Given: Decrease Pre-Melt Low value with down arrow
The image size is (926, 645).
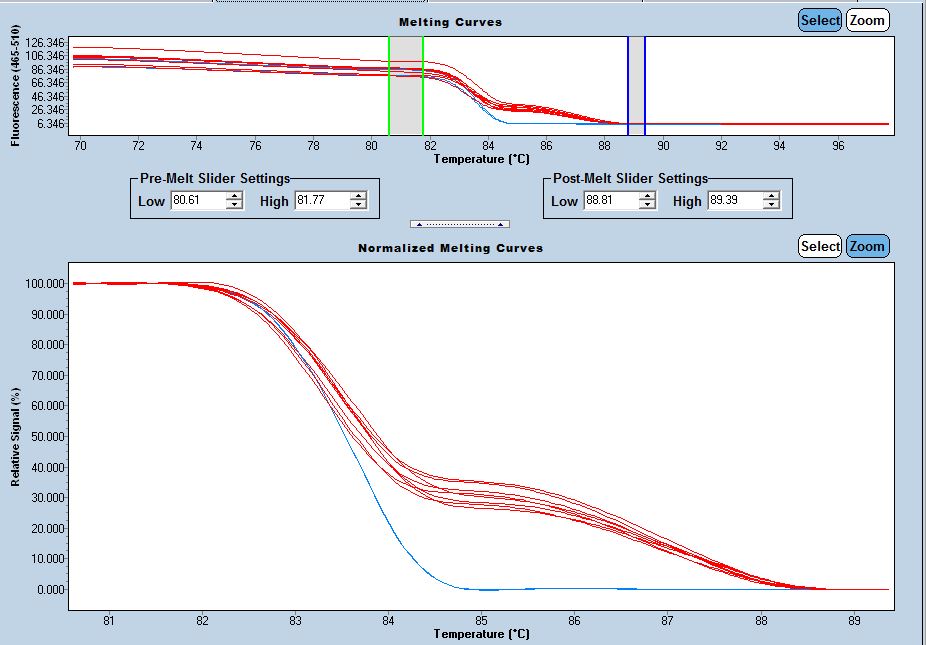Looking at the screenshot, I should [x=234, y=205].
